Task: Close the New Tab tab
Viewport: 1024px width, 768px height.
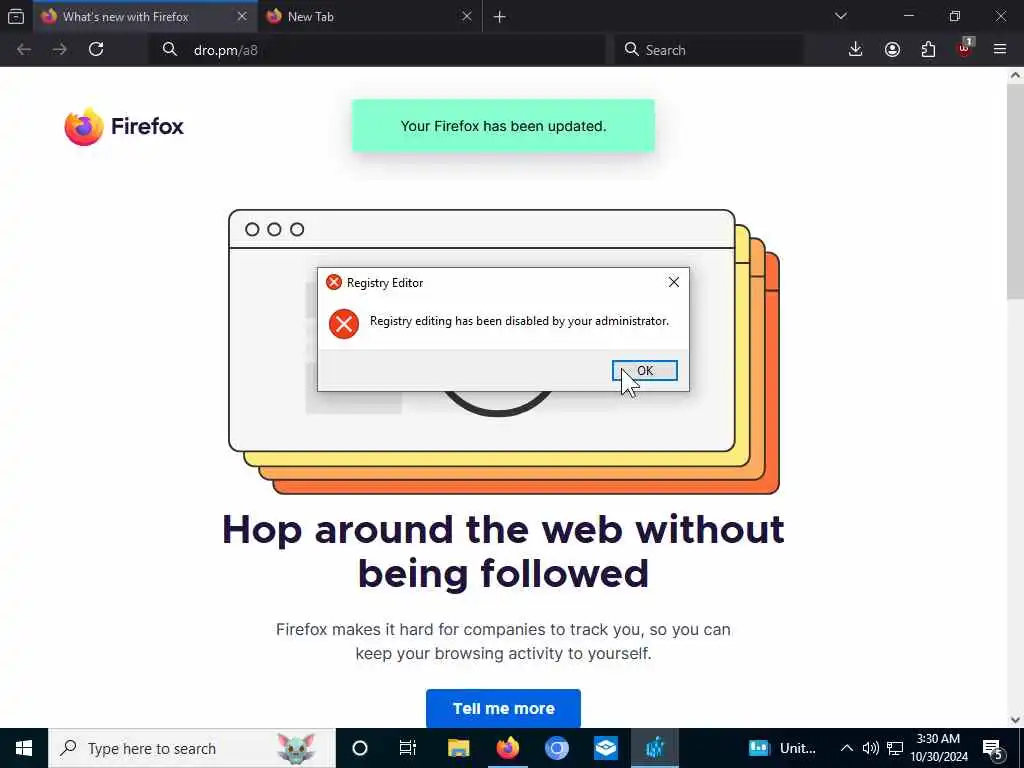Action: [x=466, y=16]
